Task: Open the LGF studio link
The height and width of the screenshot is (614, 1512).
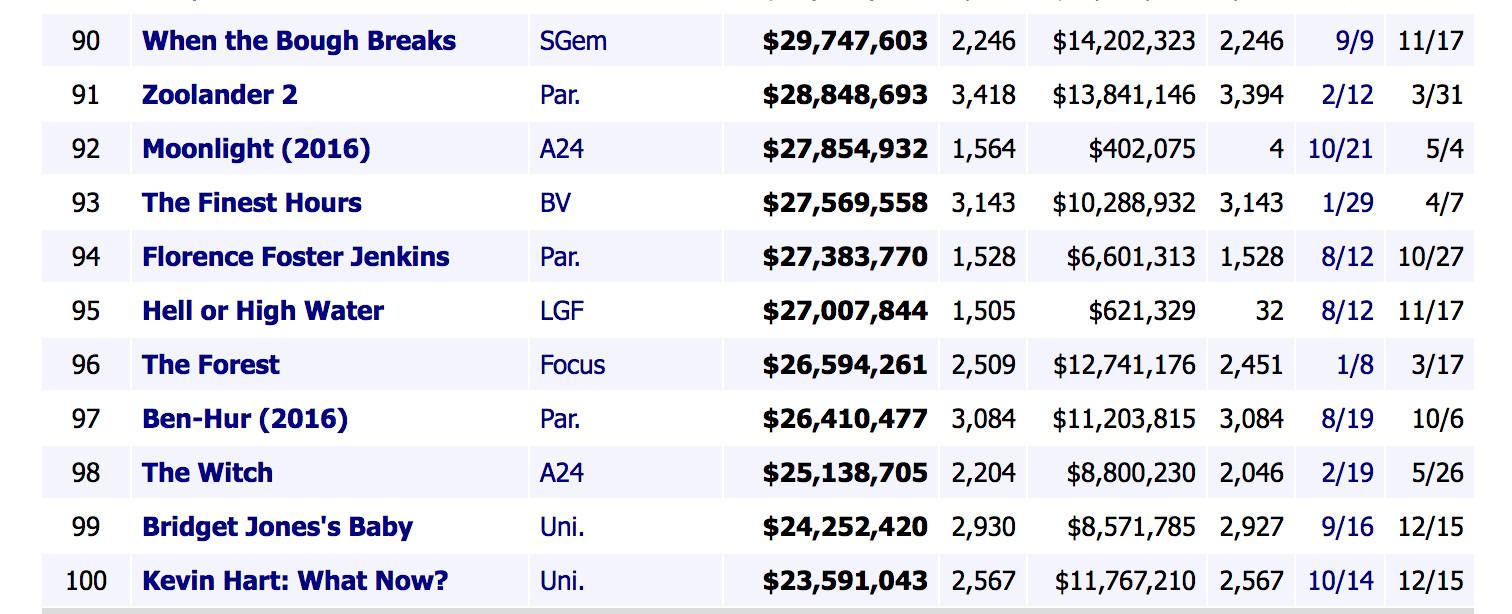Action: coord(561,311)
